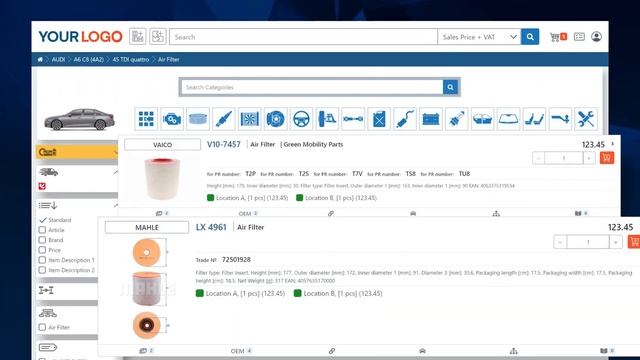Click the MAHLE brand button
Image resolution: width=640 pixels, height=360 pixels.
point(147,227)
